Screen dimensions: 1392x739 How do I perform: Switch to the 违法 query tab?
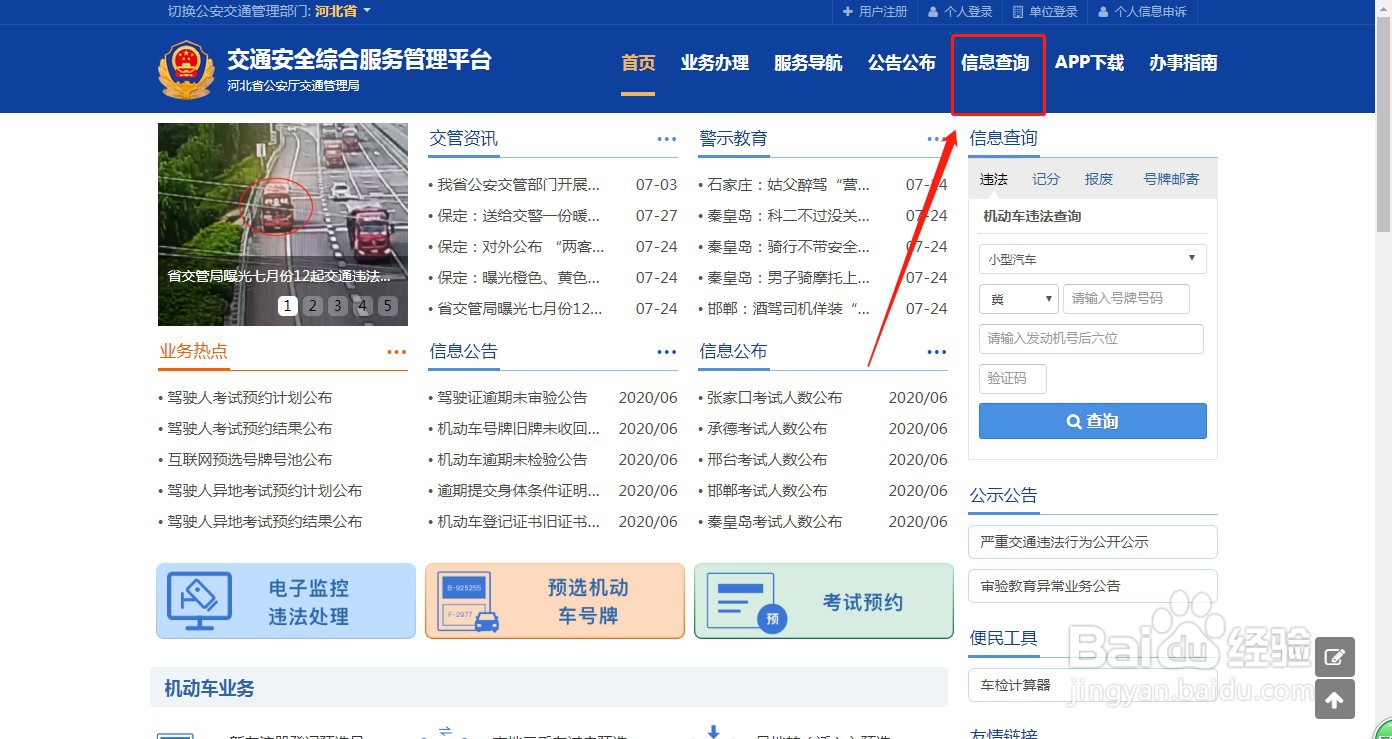(994, 179)
